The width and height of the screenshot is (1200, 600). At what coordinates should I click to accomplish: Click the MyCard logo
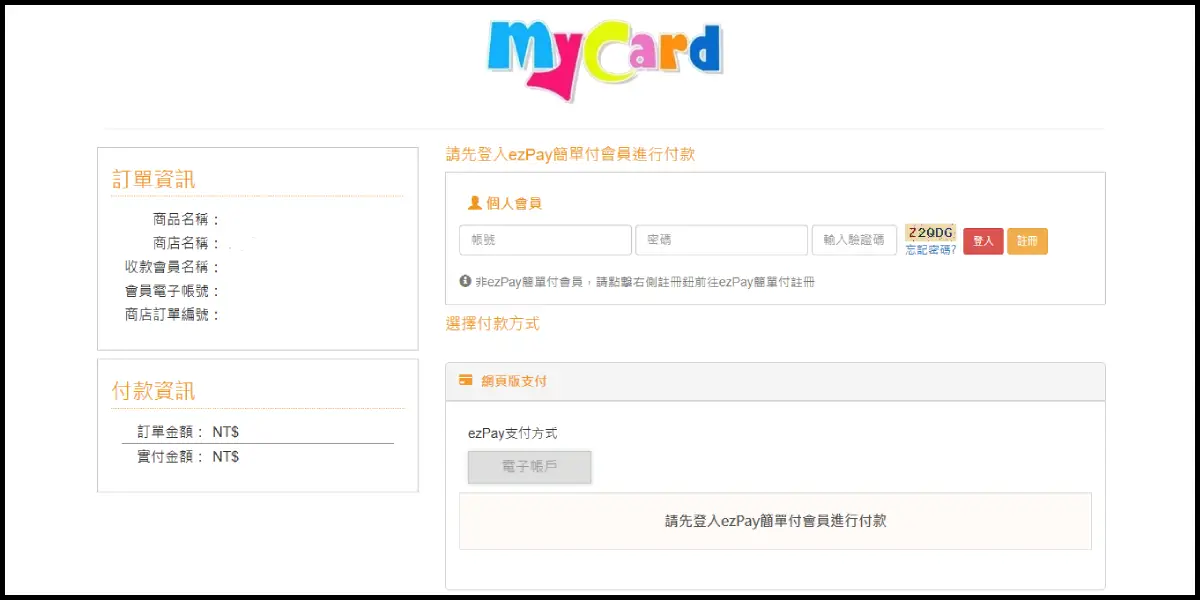(604, 58)
